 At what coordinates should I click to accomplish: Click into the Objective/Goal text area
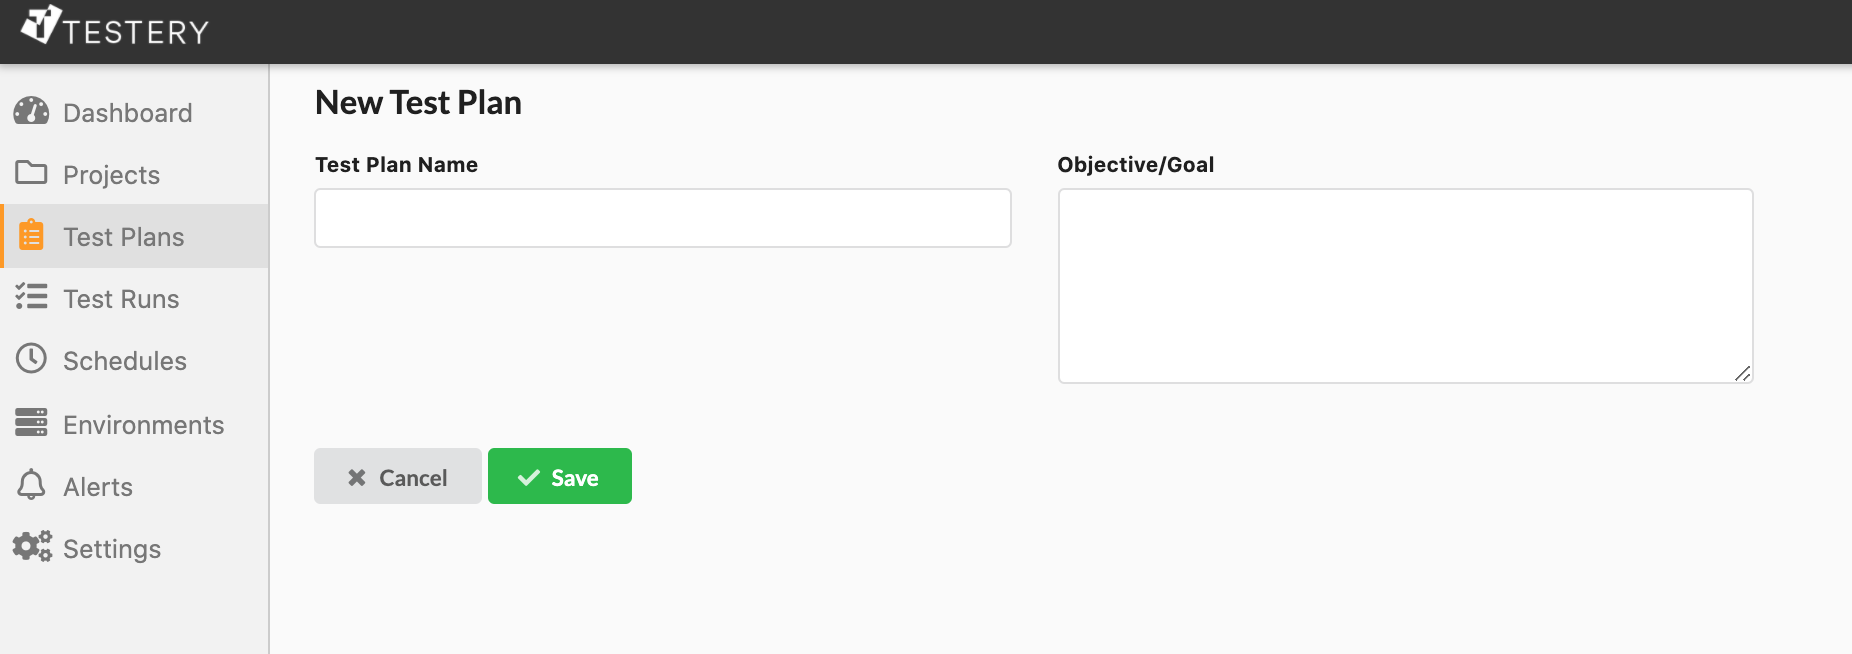(x=1405, y=286)
